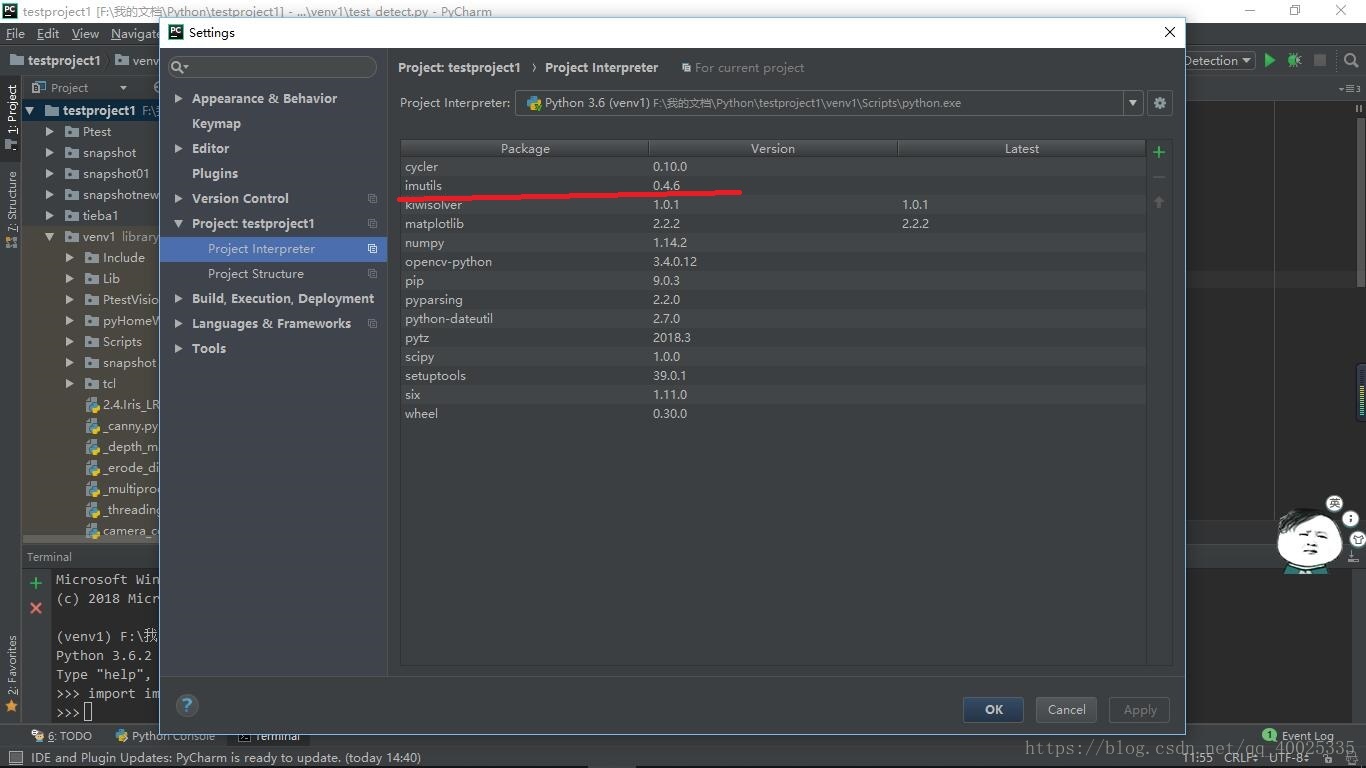Click the Package column header

pyautogui.click(x=525, y=148)
